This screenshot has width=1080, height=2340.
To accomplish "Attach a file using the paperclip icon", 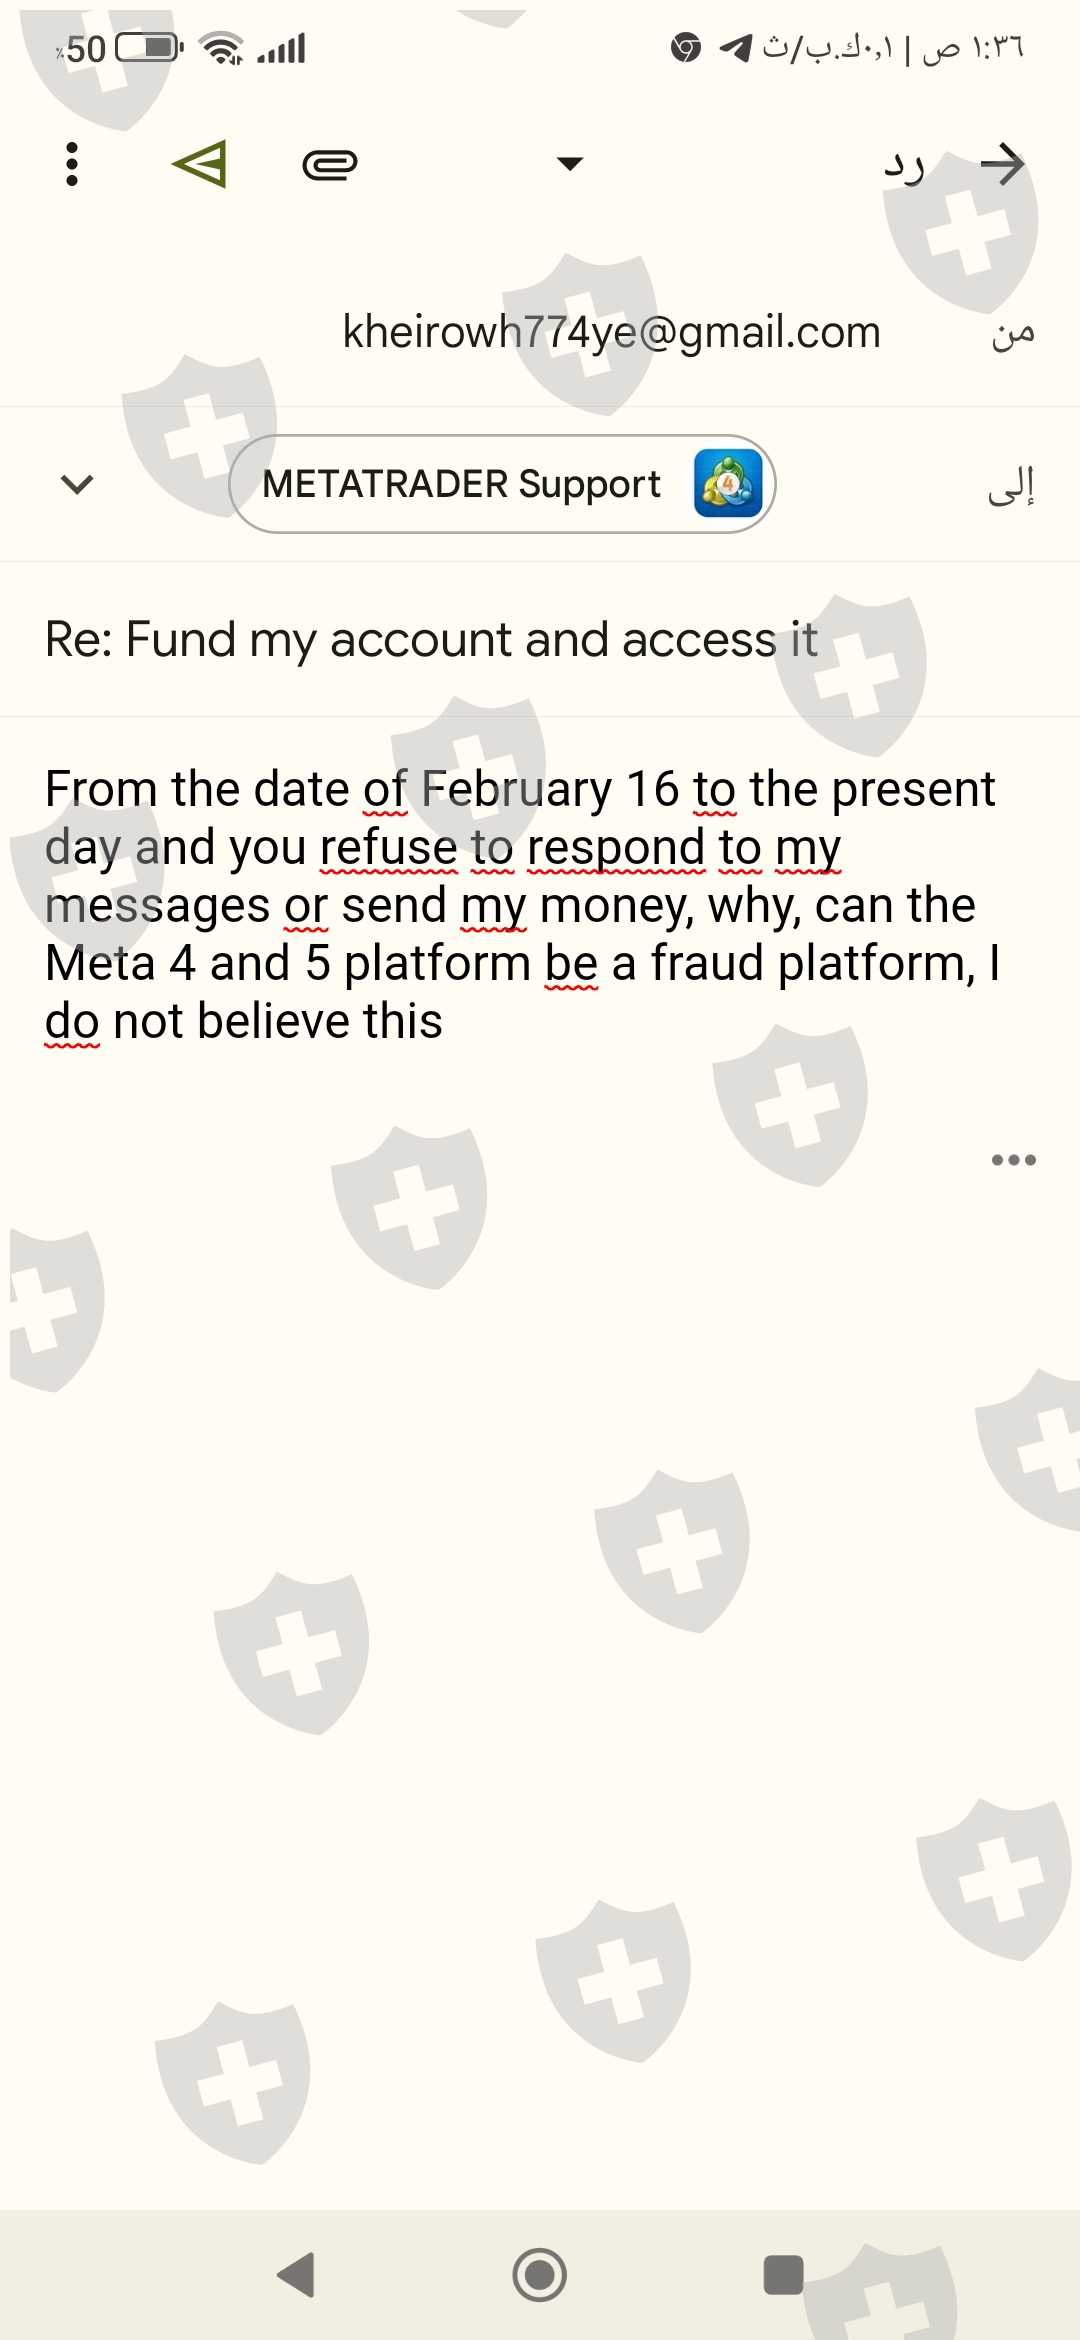I will click(x=329, y=164).
